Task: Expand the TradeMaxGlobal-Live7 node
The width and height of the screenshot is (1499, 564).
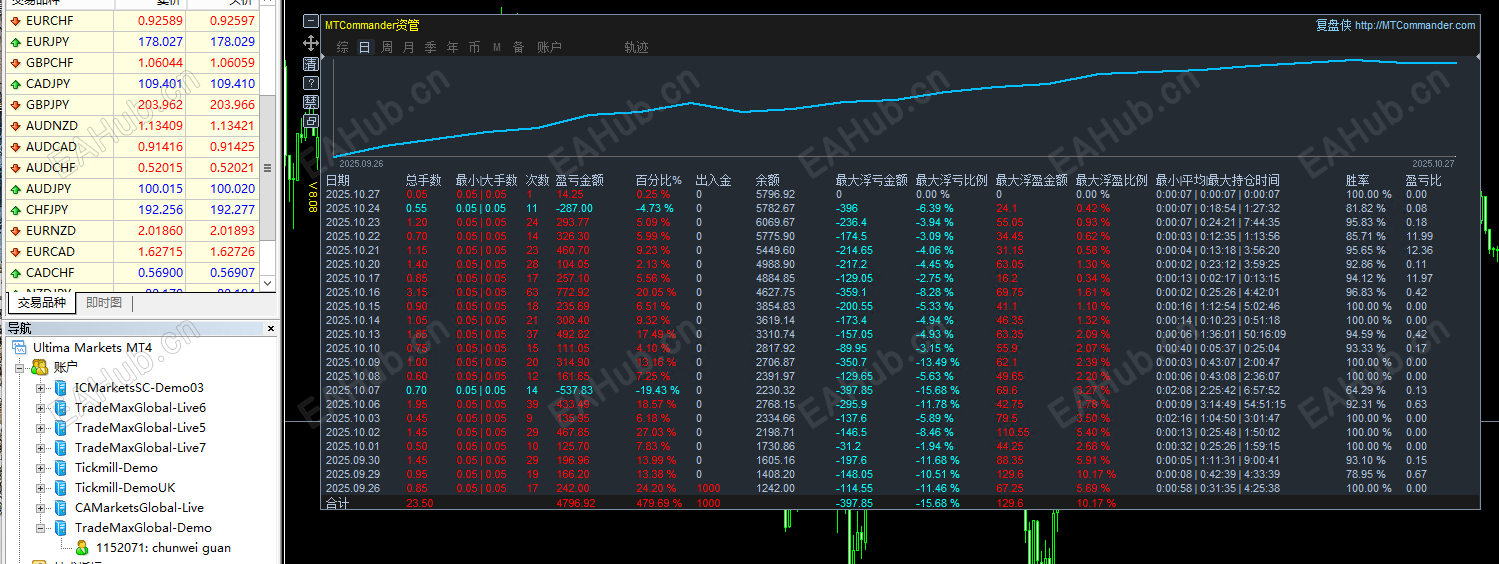Action: [41, 448]
